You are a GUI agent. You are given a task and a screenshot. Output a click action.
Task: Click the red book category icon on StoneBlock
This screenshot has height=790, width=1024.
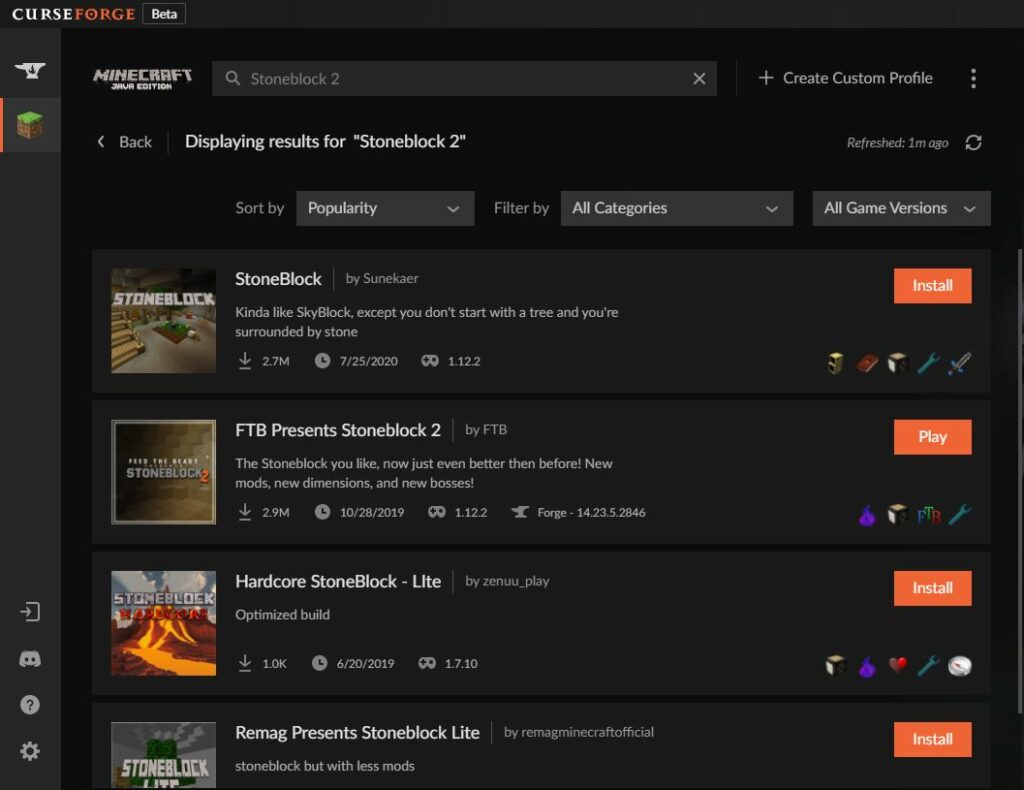[867, 363]
